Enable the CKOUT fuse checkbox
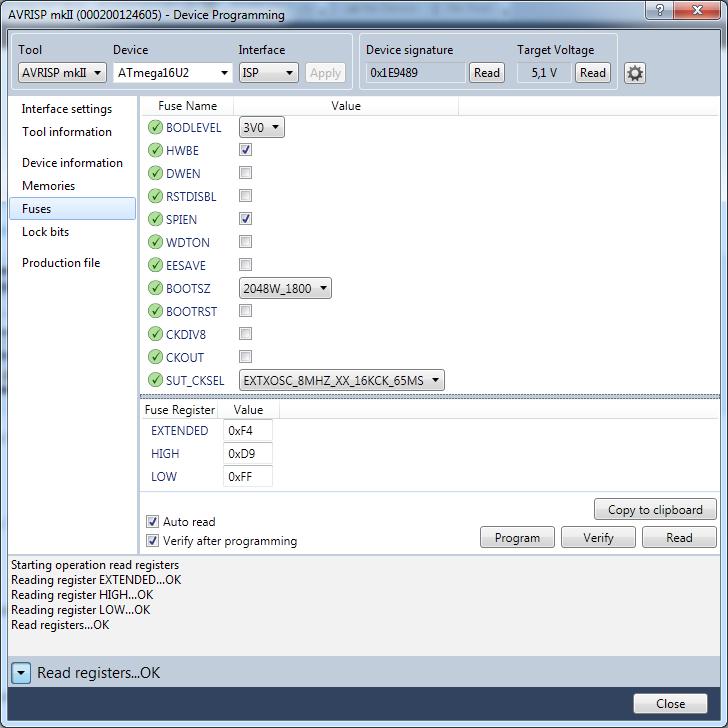Screen dimensions: 728x728 (x=246, y=357)
